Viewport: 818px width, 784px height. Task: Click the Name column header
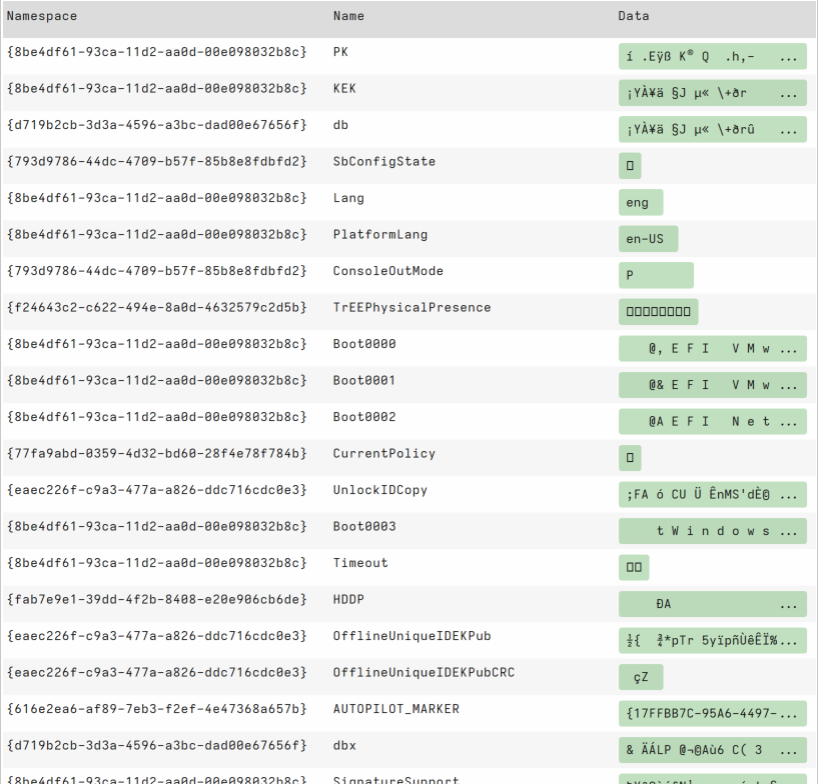pos(348,16)
